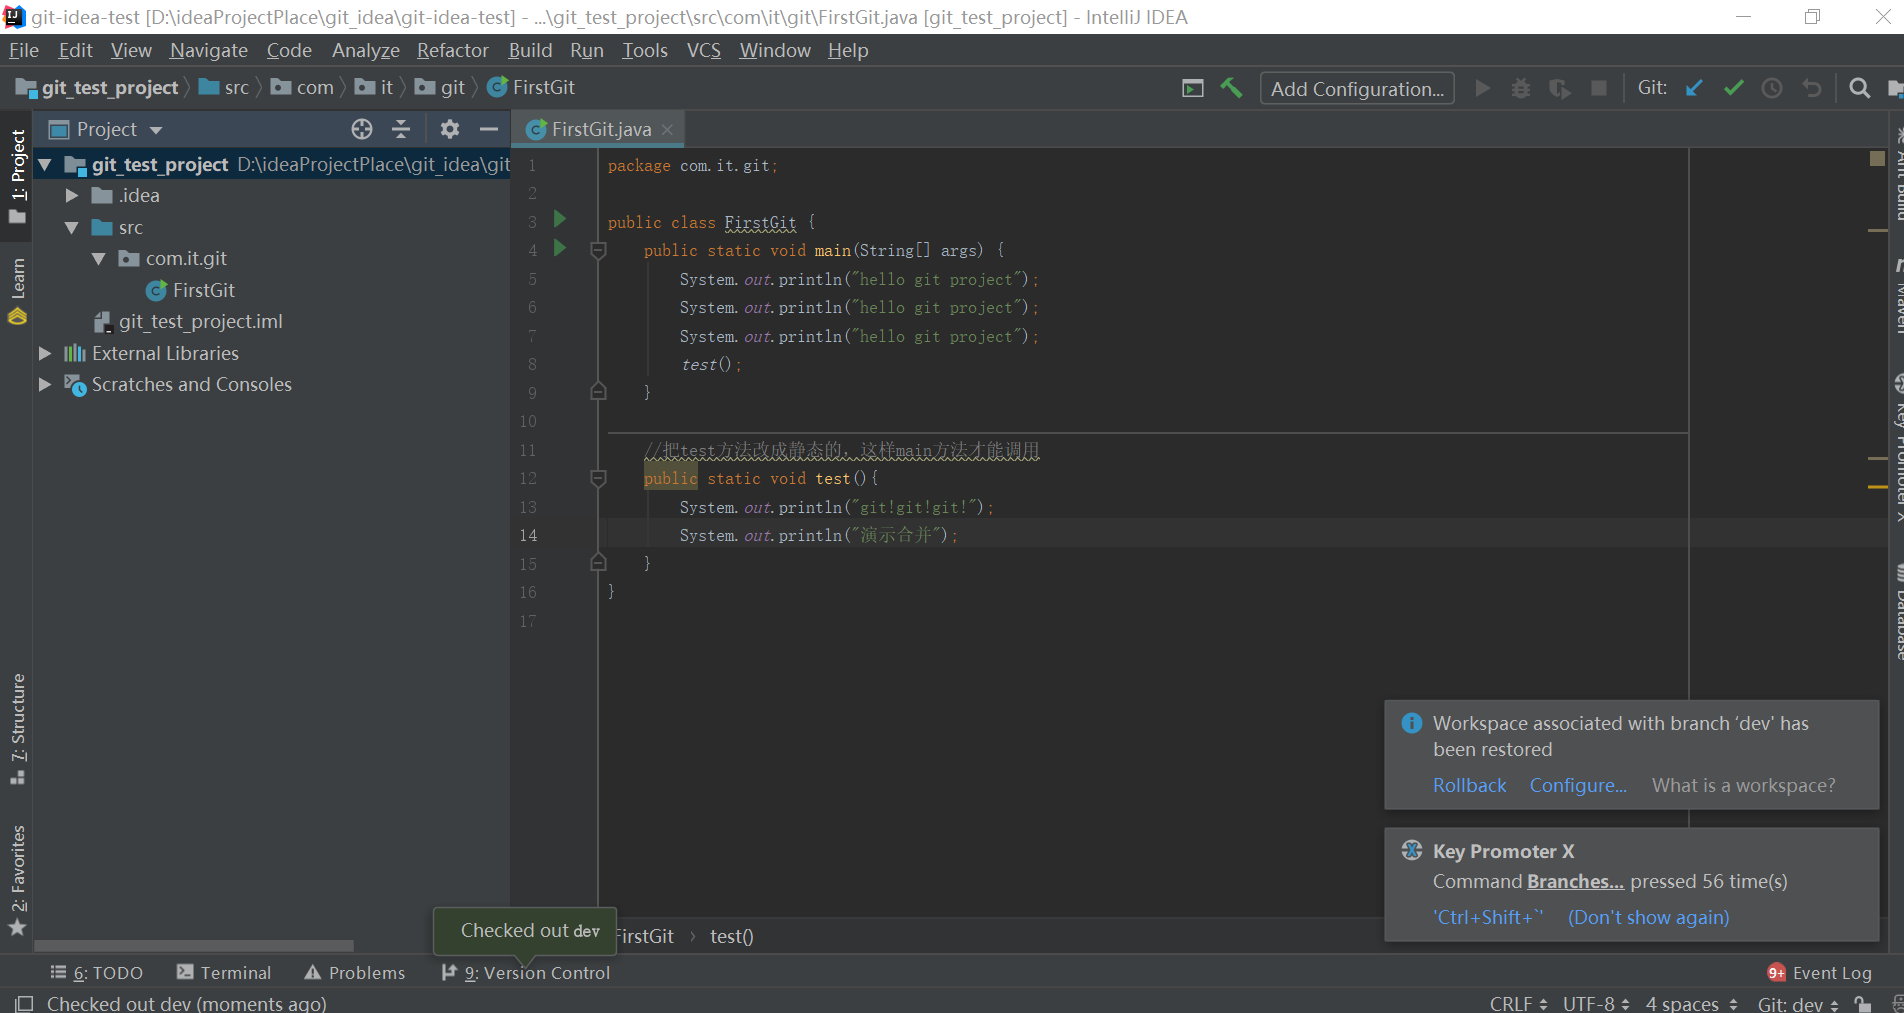Toggle the Event Log tool window
Screen dimensions: 1904x1013
(1819, 973)
